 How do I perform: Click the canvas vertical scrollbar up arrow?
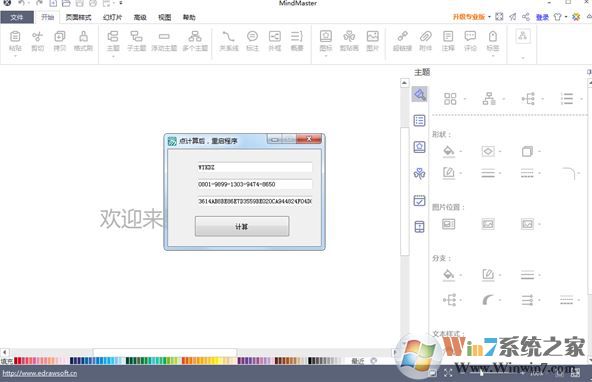[404, 83]
